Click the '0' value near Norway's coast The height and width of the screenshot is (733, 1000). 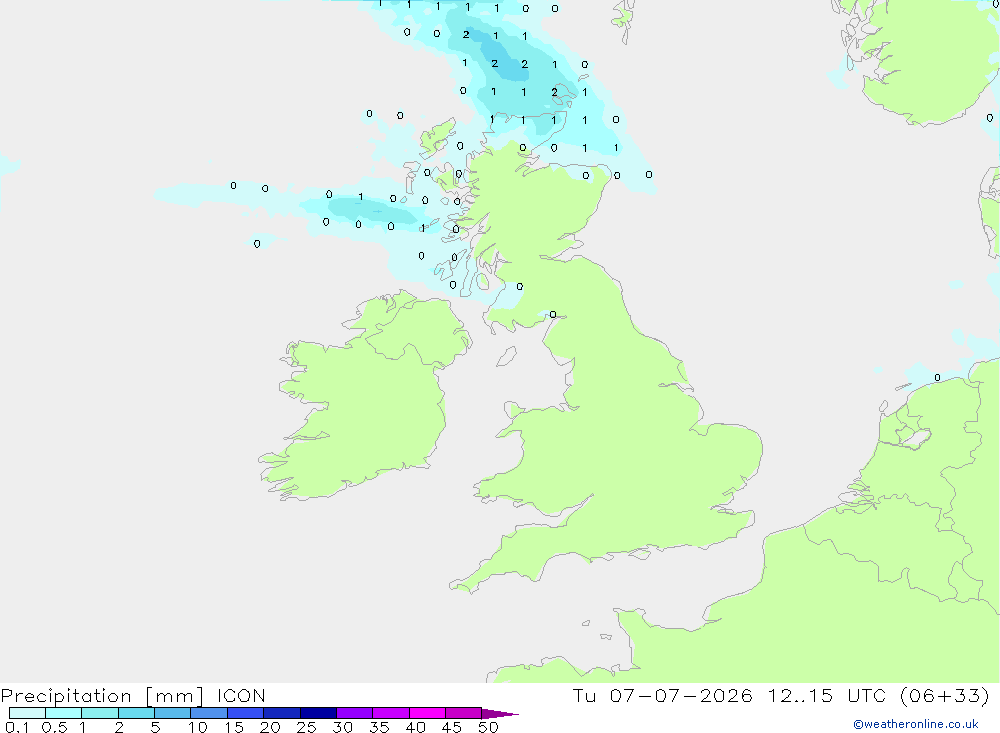[x=989, y=118]
